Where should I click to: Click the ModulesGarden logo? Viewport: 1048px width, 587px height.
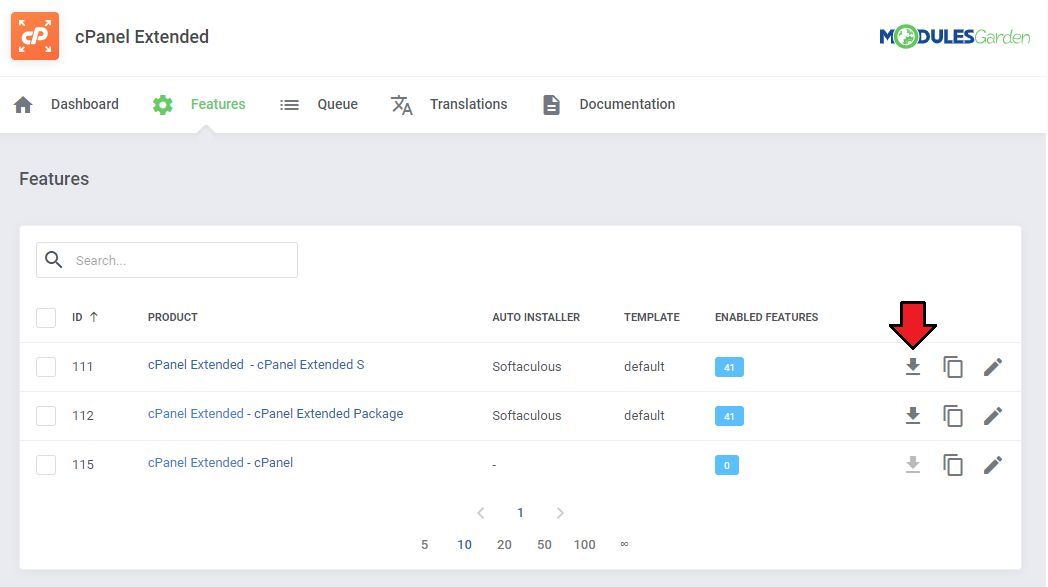tap(954, 37)
